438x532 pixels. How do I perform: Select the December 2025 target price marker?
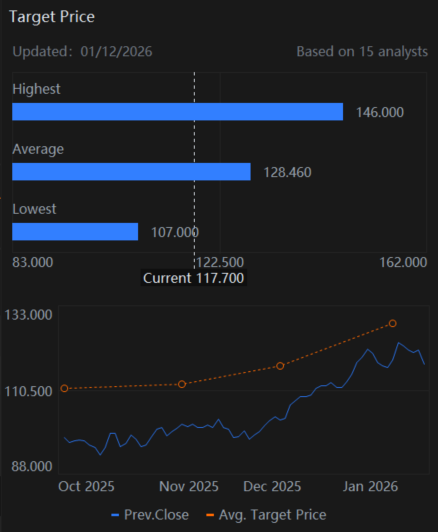[x=280, y=366]
